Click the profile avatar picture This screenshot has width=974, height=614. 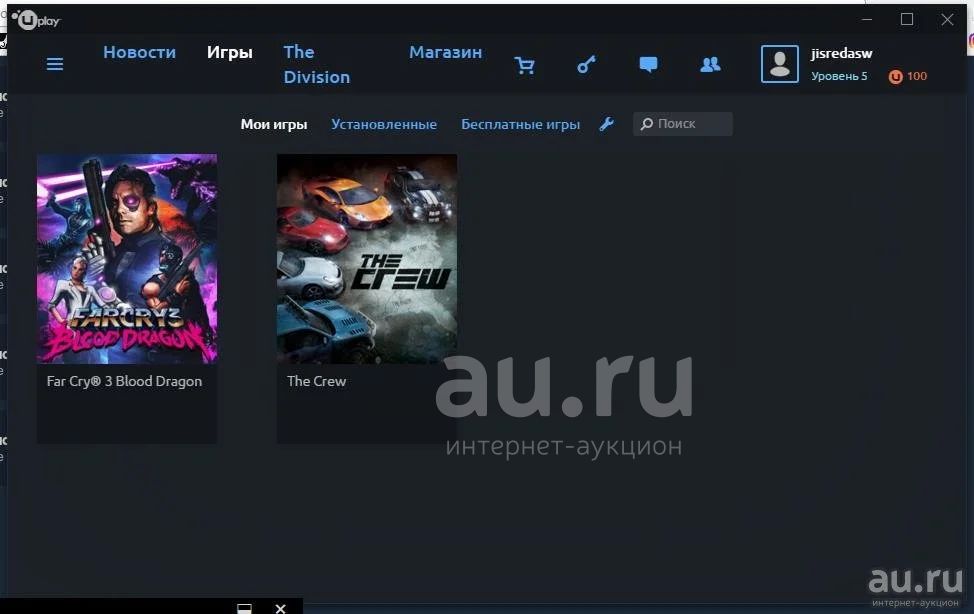click(780, 64)
